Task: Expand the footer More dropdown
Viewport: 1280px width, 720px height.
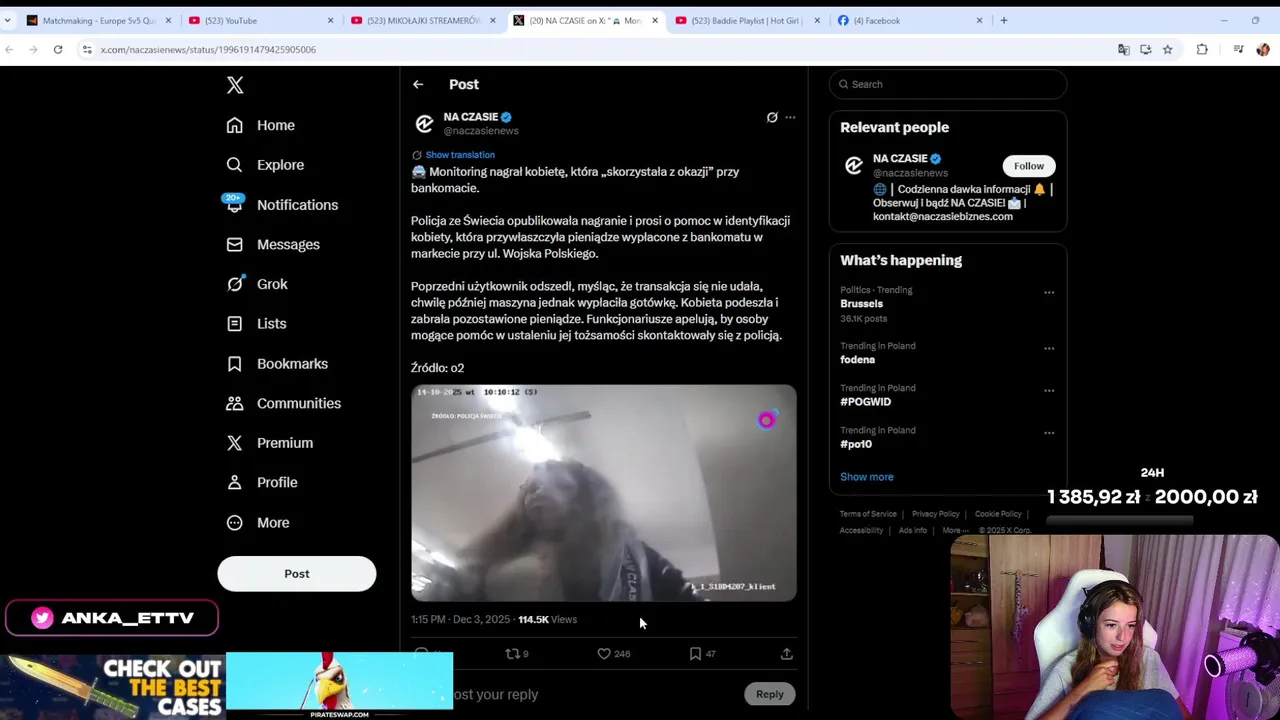Action: pos(954,530)
